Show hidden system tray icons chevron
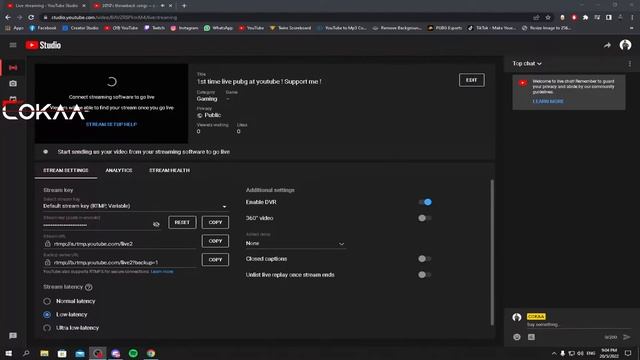The width and height of the screenshot is (640, 360). click(554, 353)
